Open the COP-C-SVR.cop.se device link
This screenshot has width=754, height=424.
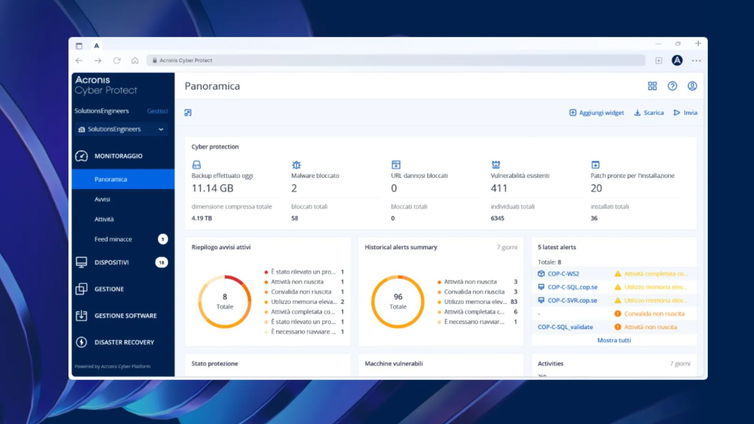coord(572,300)
